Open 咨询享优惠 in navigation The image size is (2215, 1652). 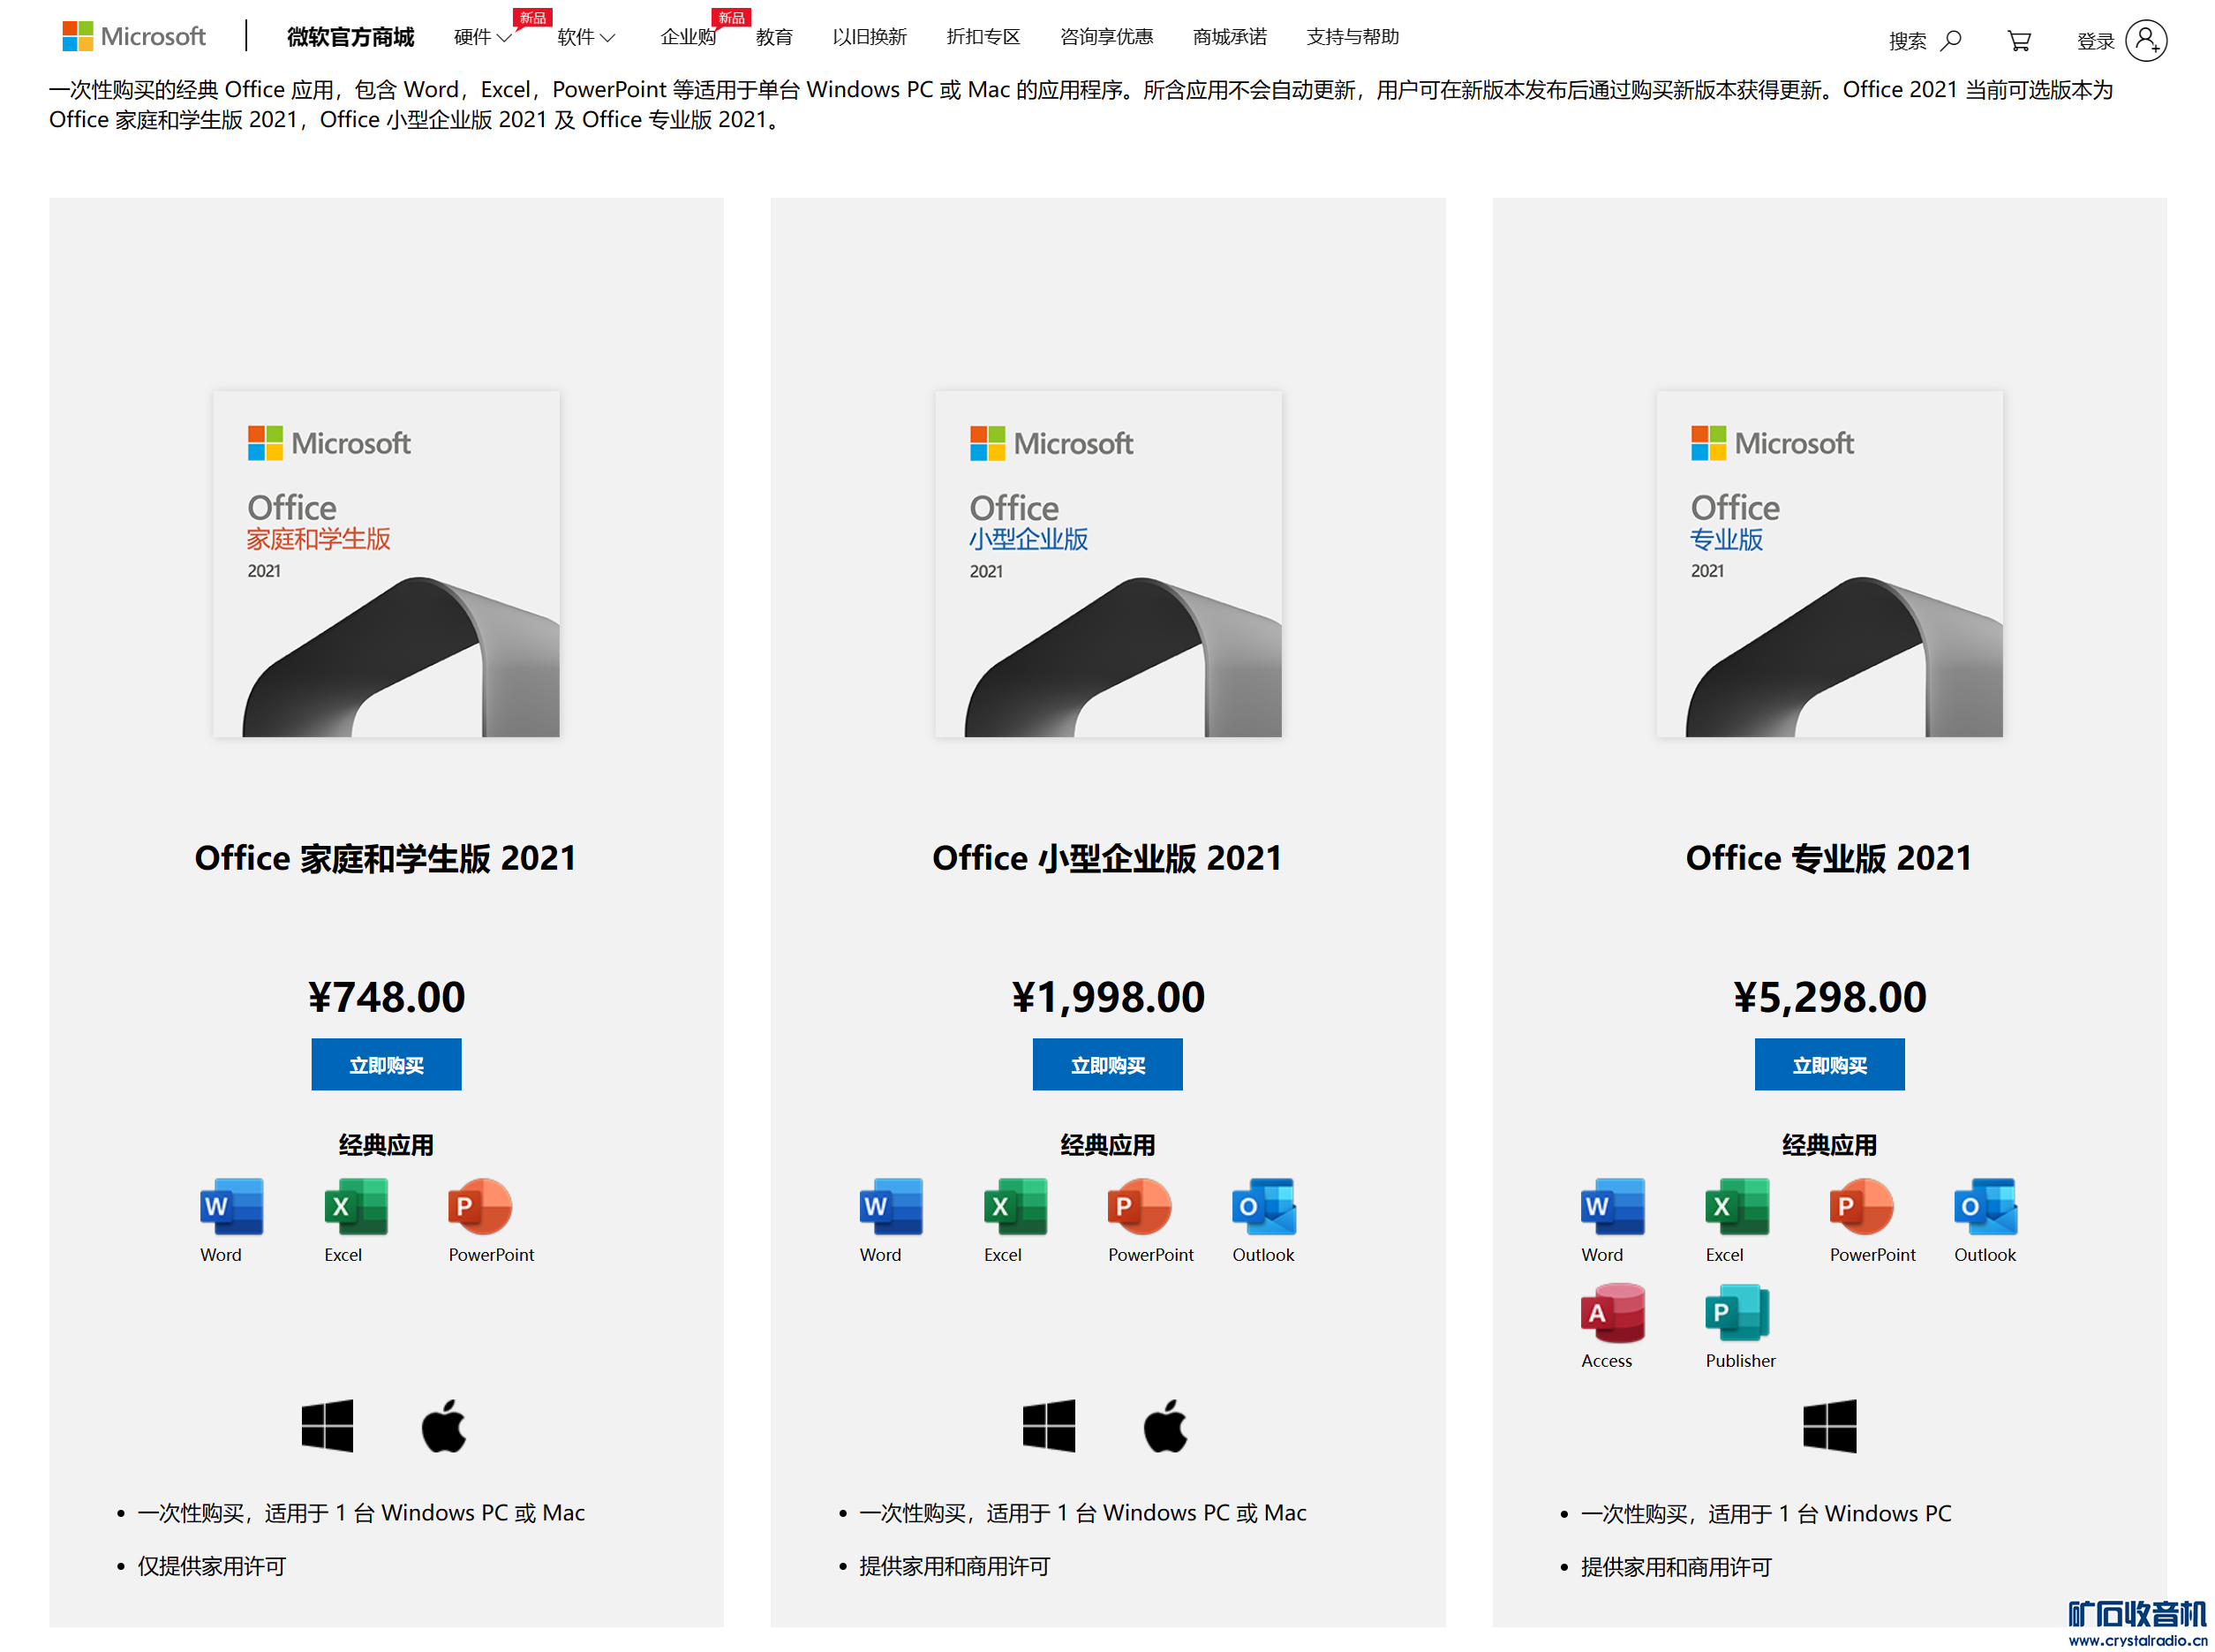(x=1106, y=37)
